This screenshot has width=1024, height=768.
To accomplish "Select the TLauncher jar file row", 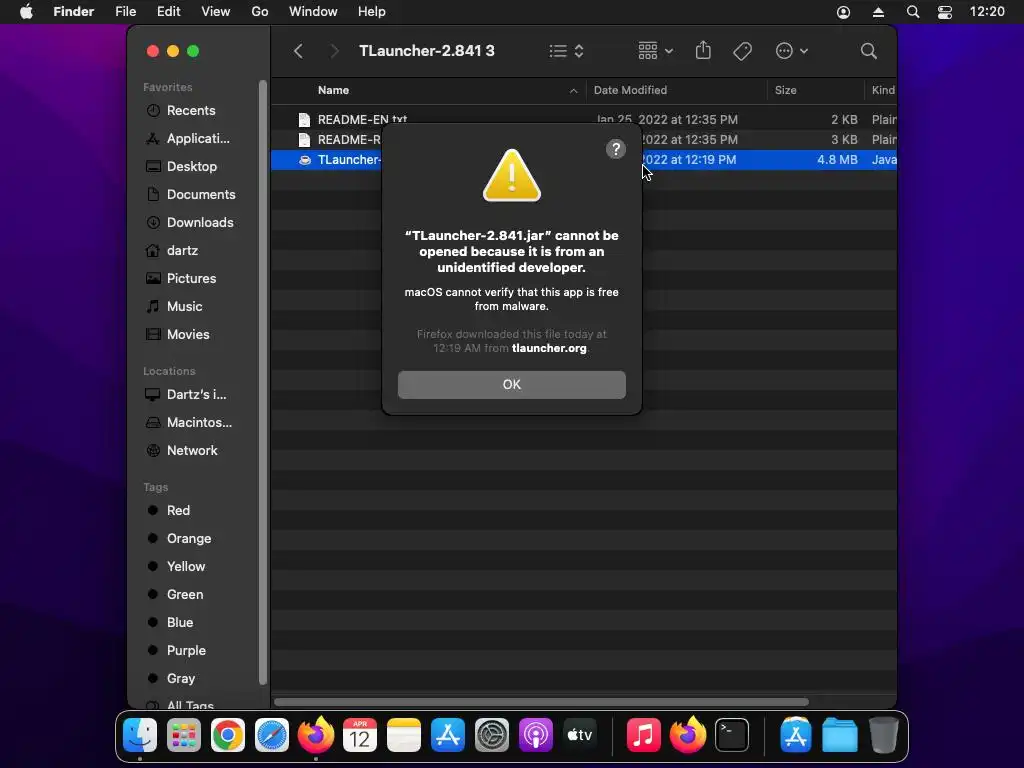I will click(583, 160).
